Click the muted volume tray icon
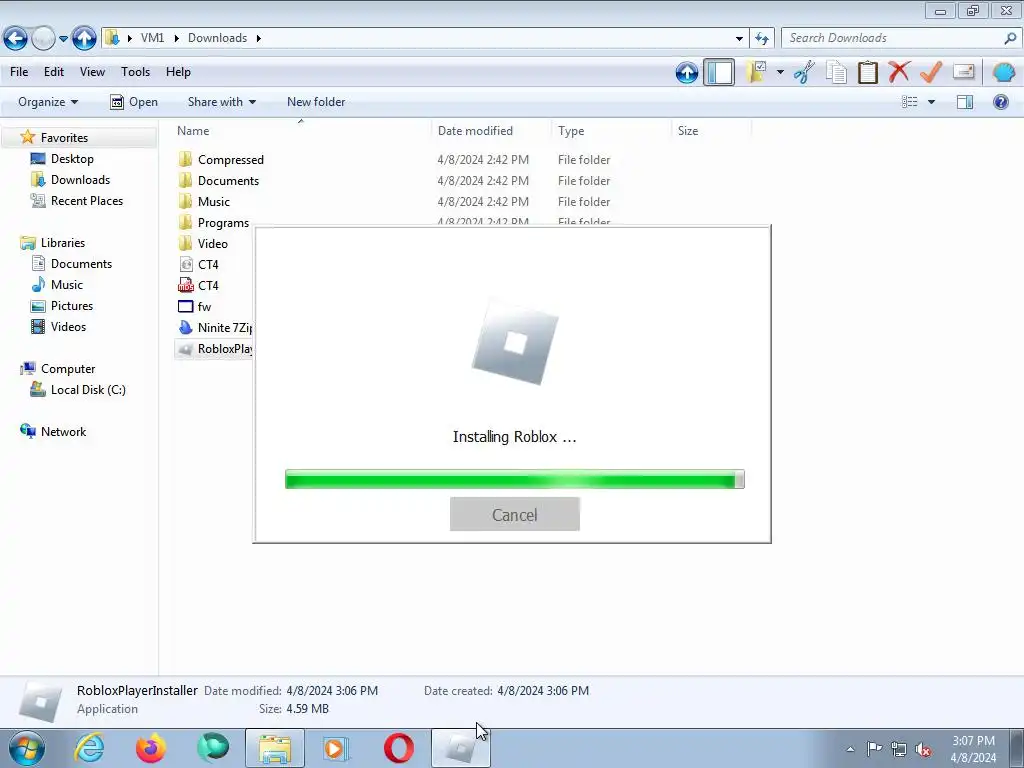The width and height of the screenshot is (1024, 768). (x=923, y=749)
